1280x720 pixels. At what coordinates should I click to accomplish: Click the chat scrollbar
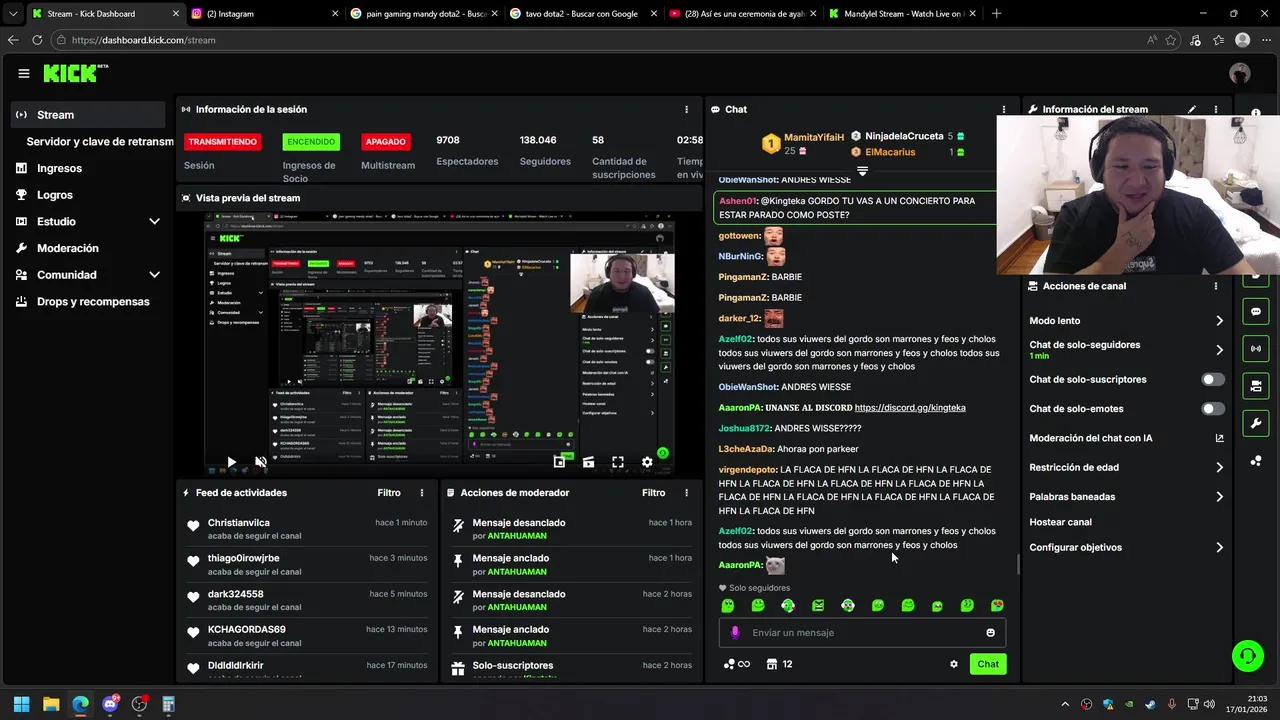pos(1018,565)
